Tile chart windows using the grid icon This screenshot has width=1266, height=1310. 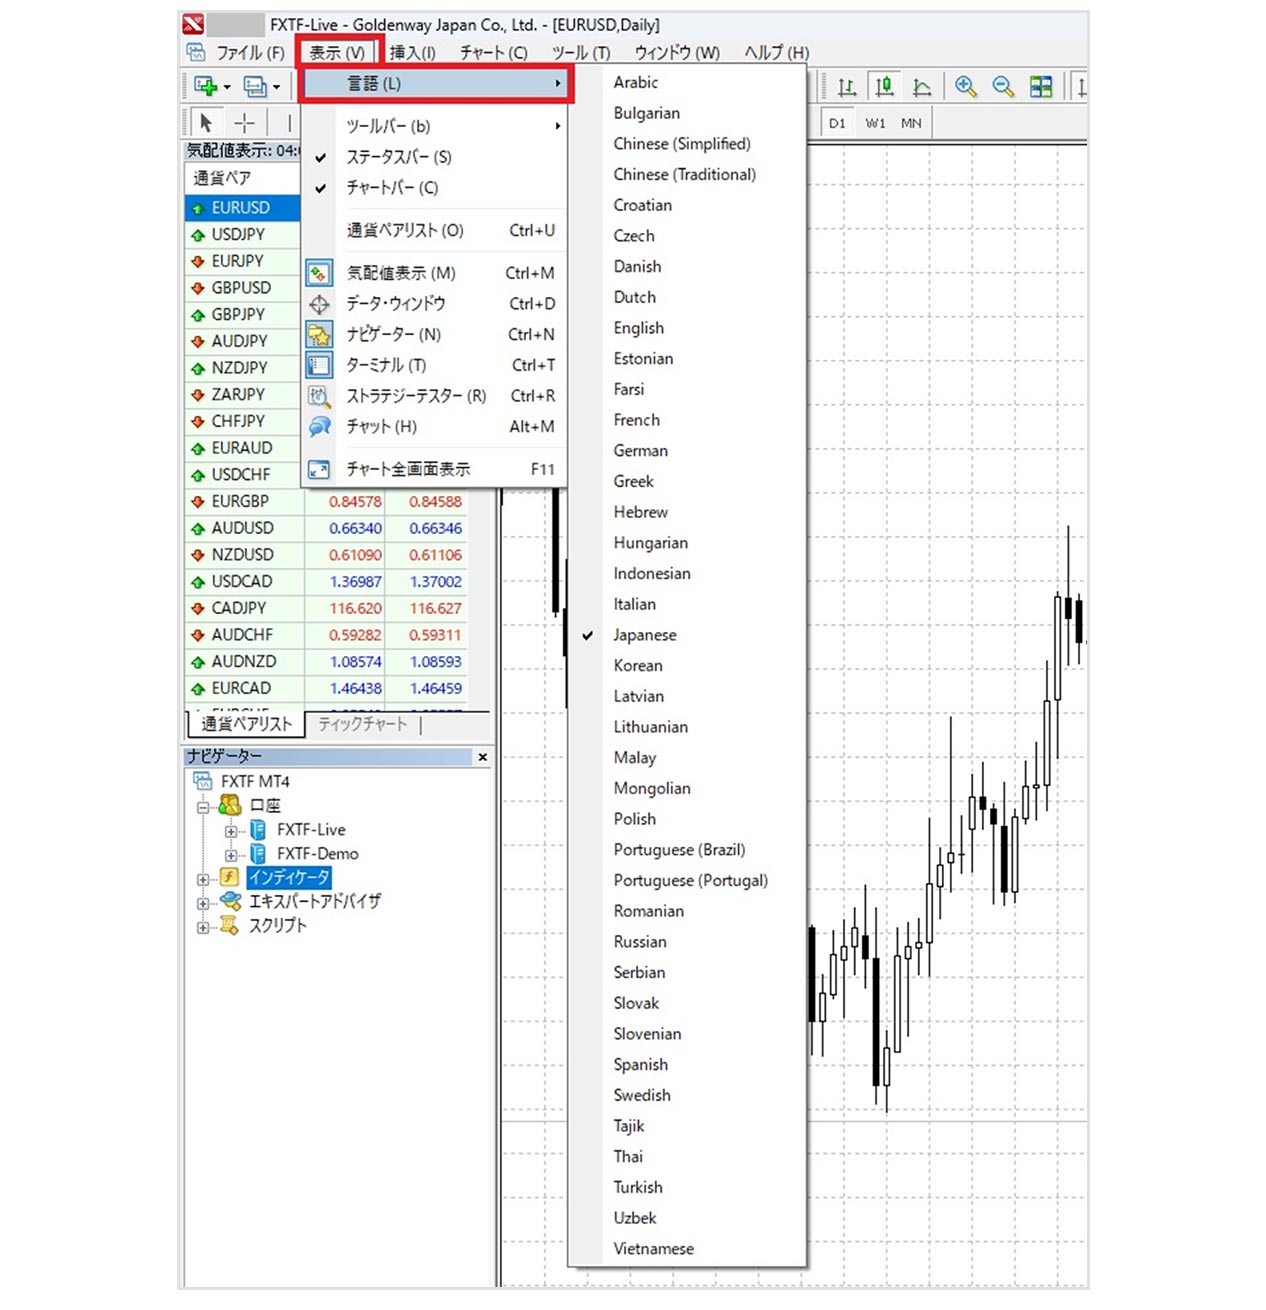1041,87
